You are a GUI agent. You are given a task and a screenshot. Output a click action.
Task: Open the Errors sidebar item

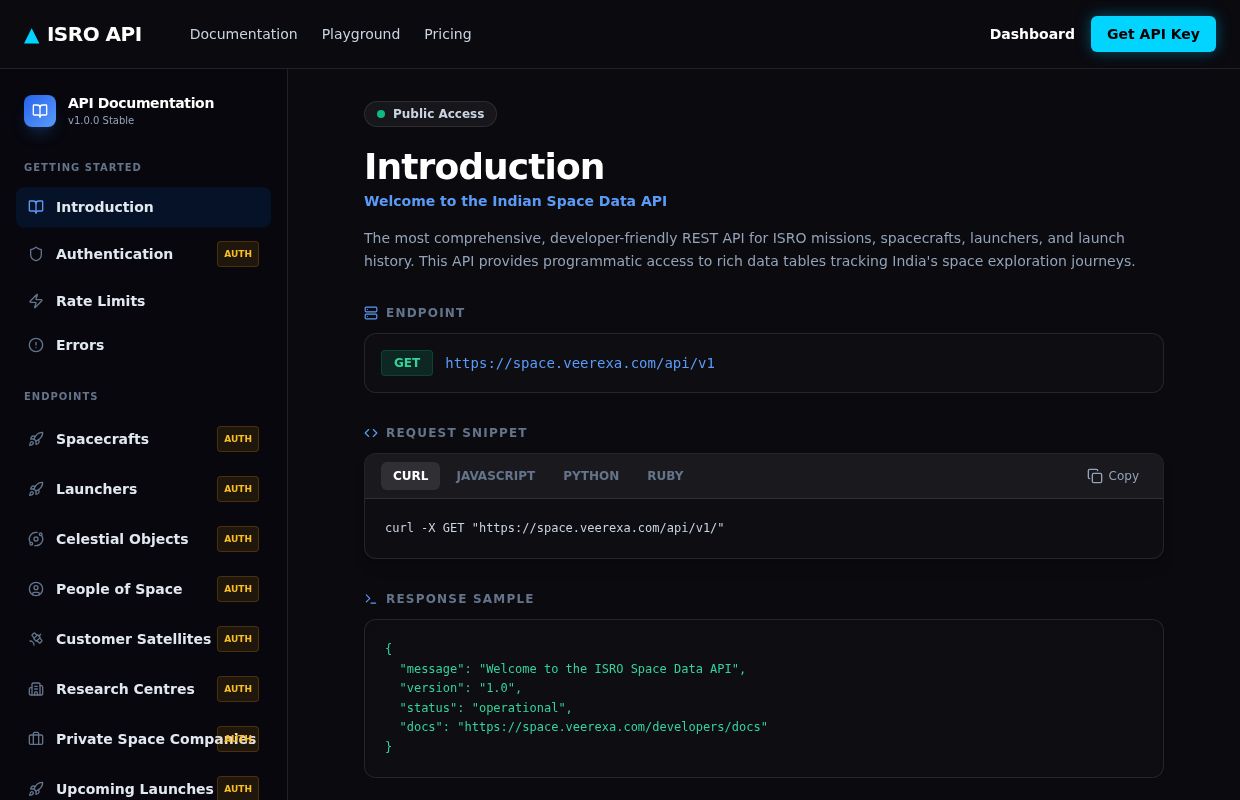[x=143, y=345]
